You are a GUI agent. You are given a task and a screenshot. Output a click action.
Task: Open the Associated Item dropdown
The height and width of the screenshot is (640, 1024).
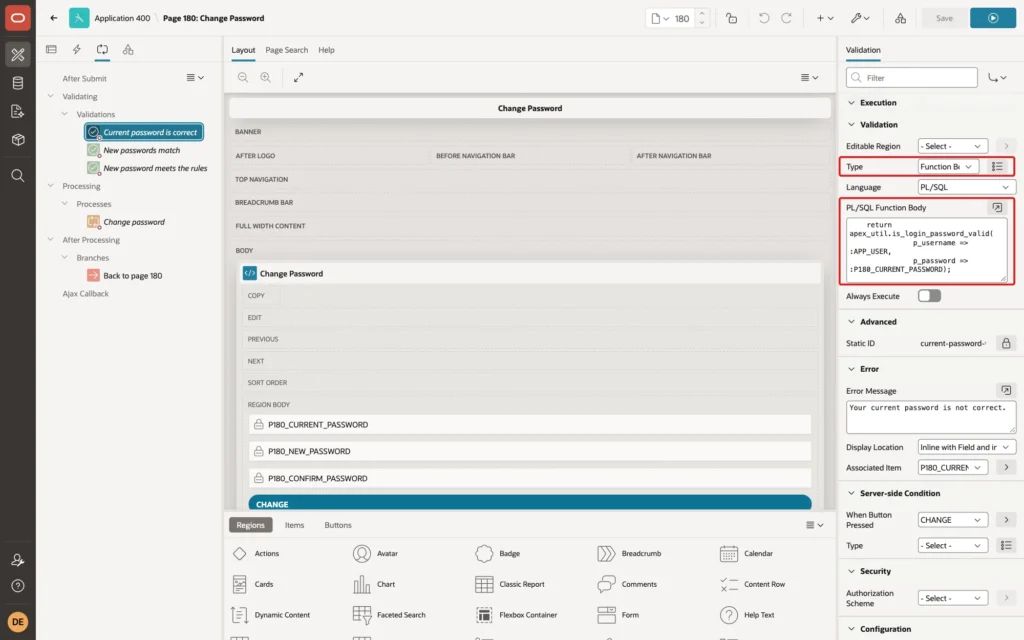[x=952, y=468]
